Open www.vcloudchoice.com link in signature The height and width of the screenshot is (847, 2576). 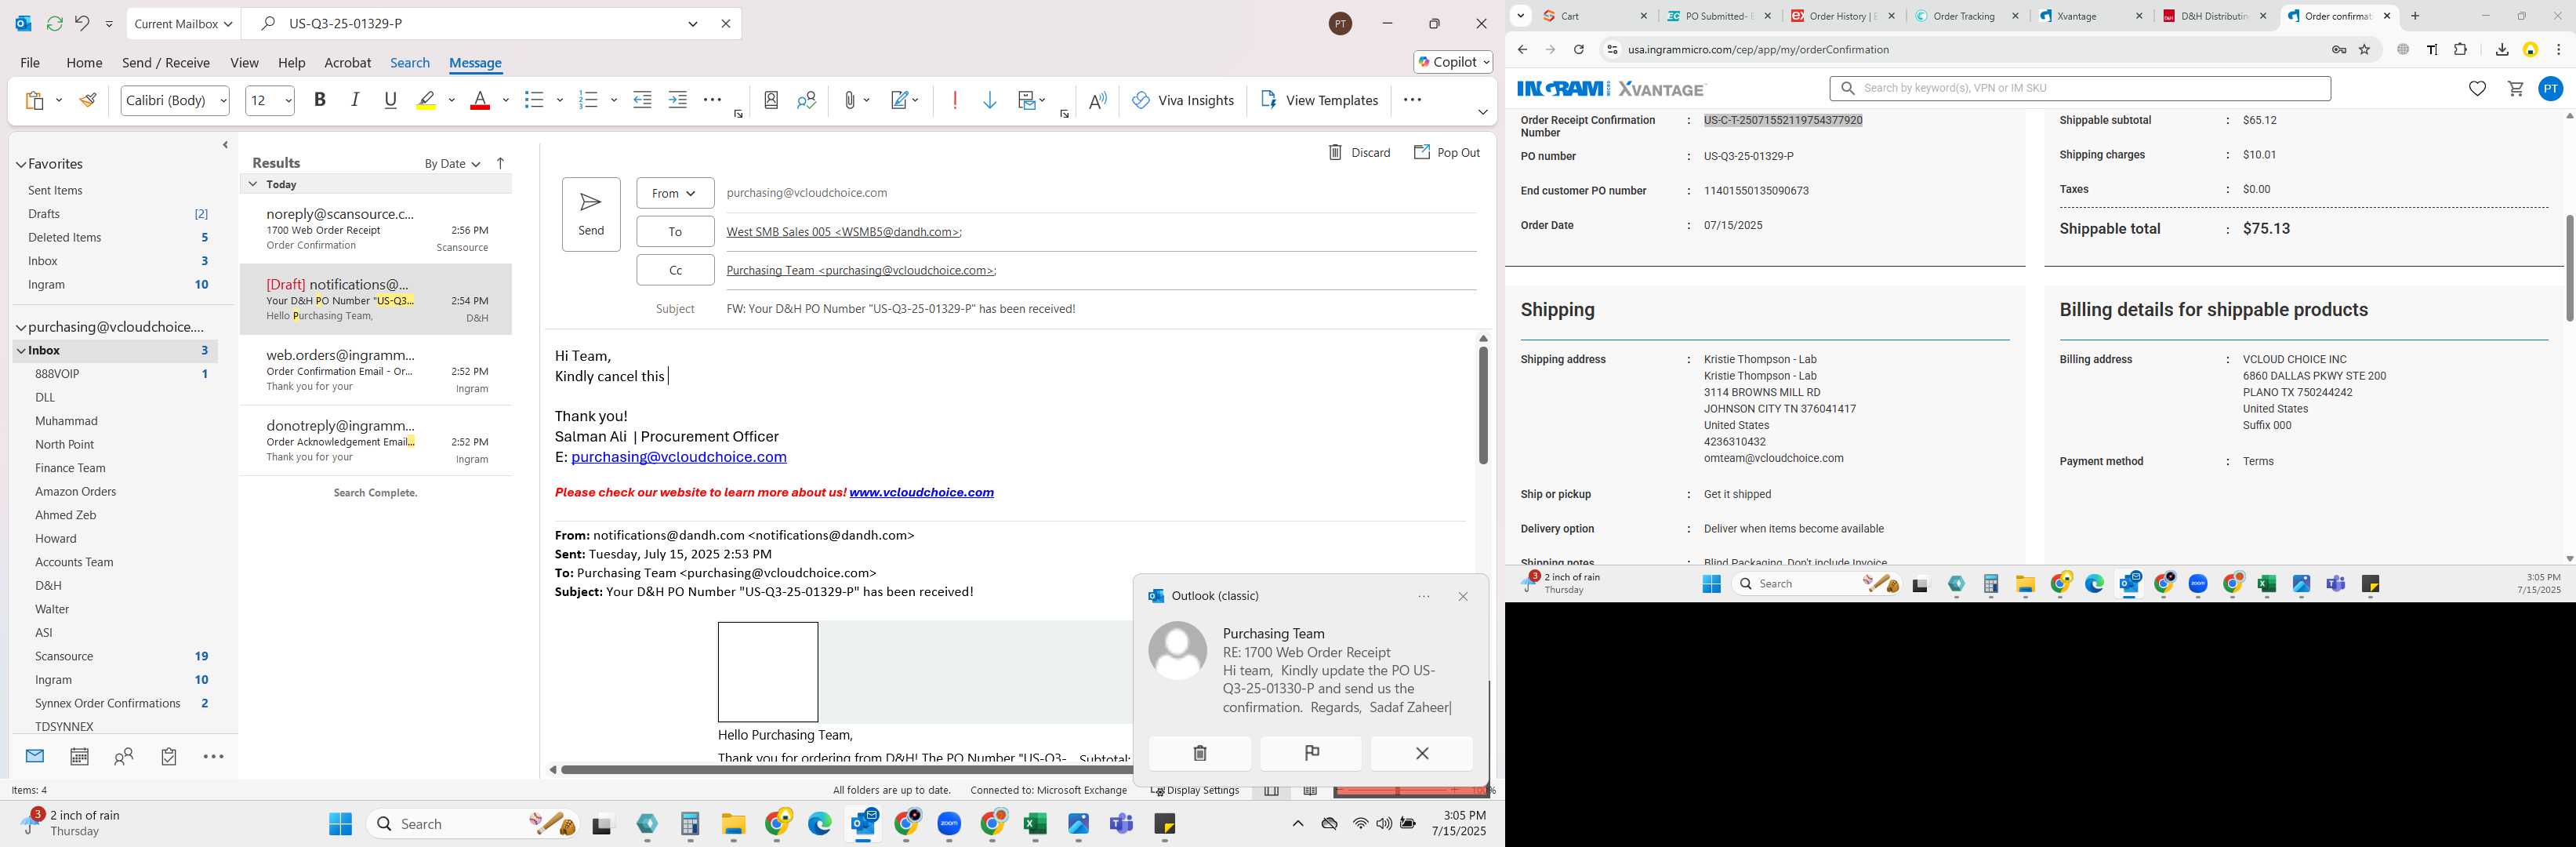pyautogui.click(x=921, y=492)
